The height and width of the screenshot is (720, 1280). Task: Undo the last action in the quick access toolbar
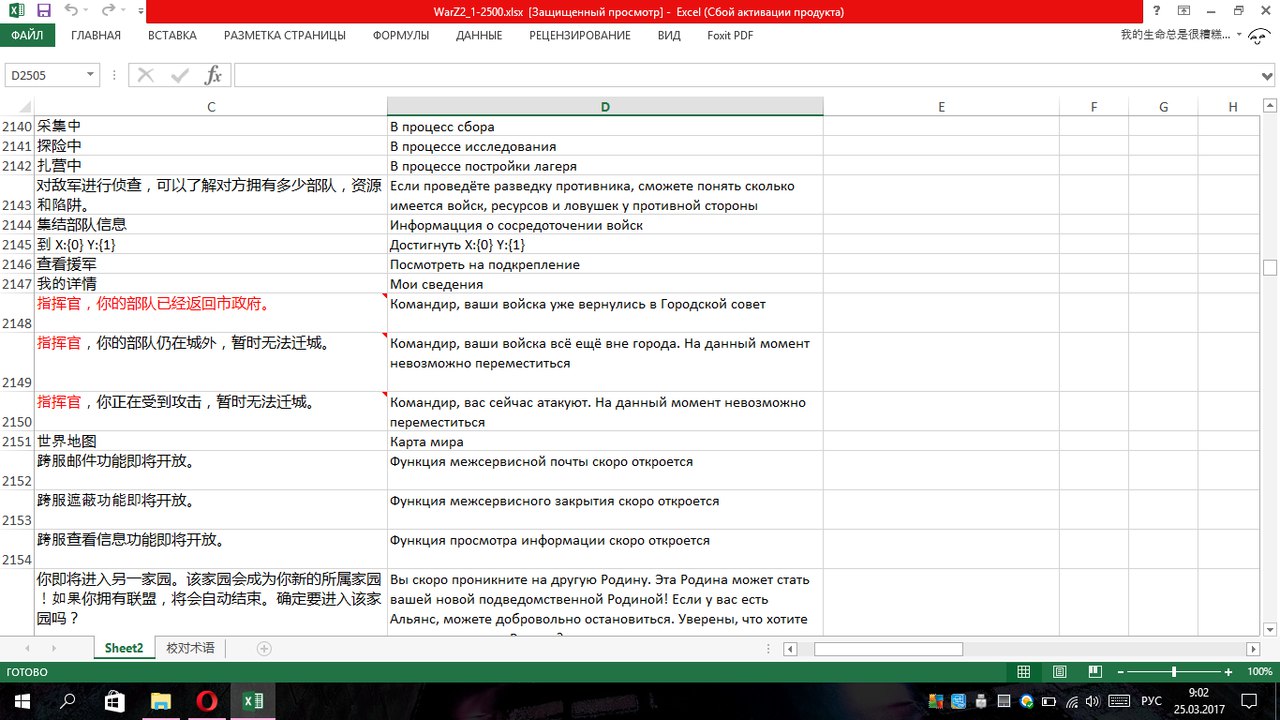70,11
